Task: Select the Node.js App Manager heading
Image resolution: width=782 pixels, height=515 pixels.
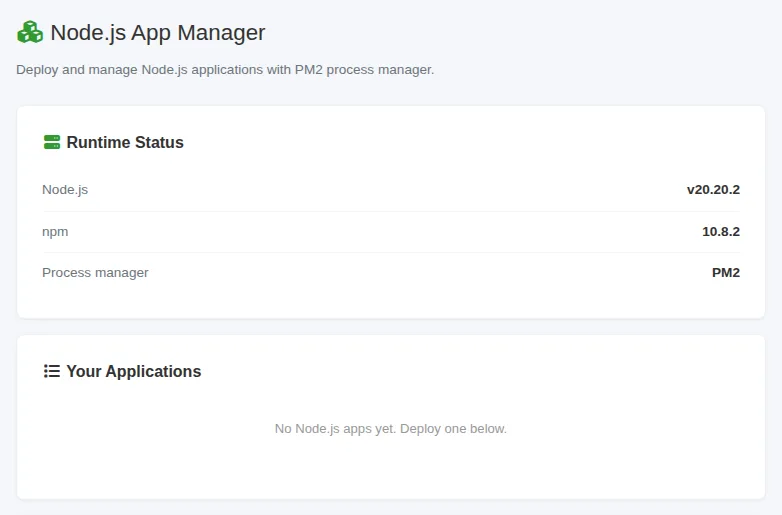Action: click(x=158, y=33)
